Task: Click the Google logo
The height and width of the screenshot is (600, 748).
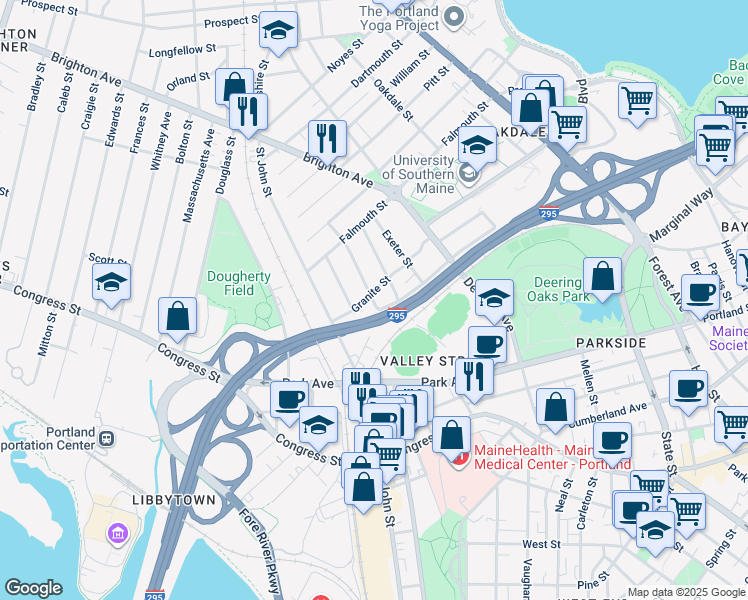Action: tap(33, 588)
